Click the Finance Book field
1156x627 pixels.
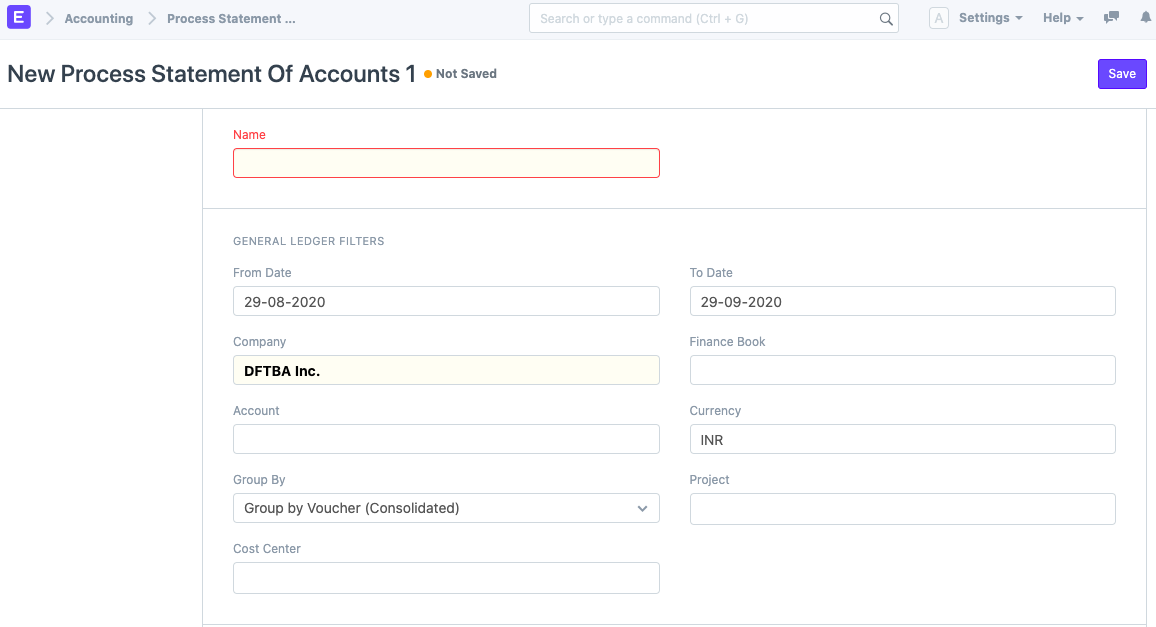point(902,370)
